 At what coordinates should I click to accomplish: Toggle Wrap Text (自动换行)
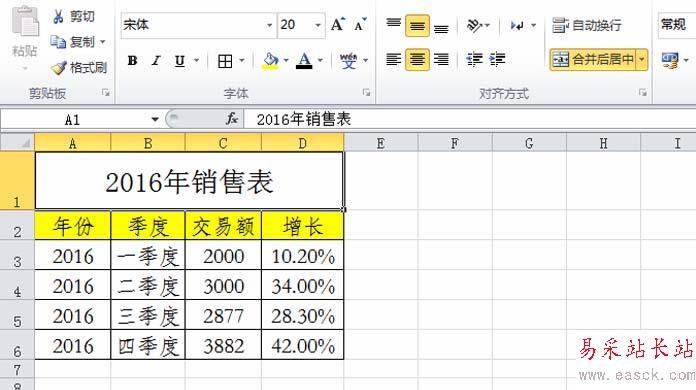587,25
